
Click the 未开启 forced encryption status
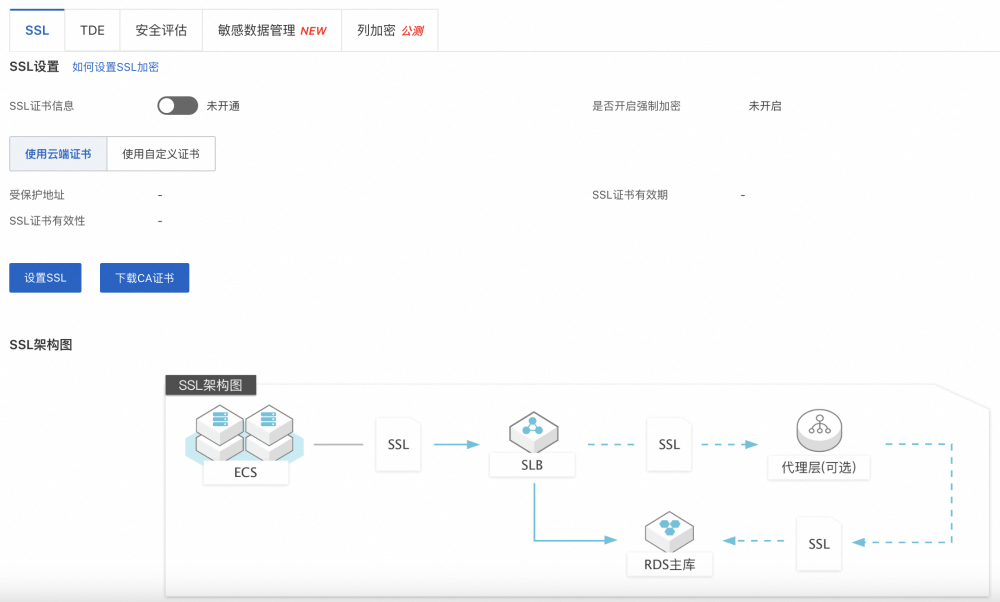coord(765,106)
